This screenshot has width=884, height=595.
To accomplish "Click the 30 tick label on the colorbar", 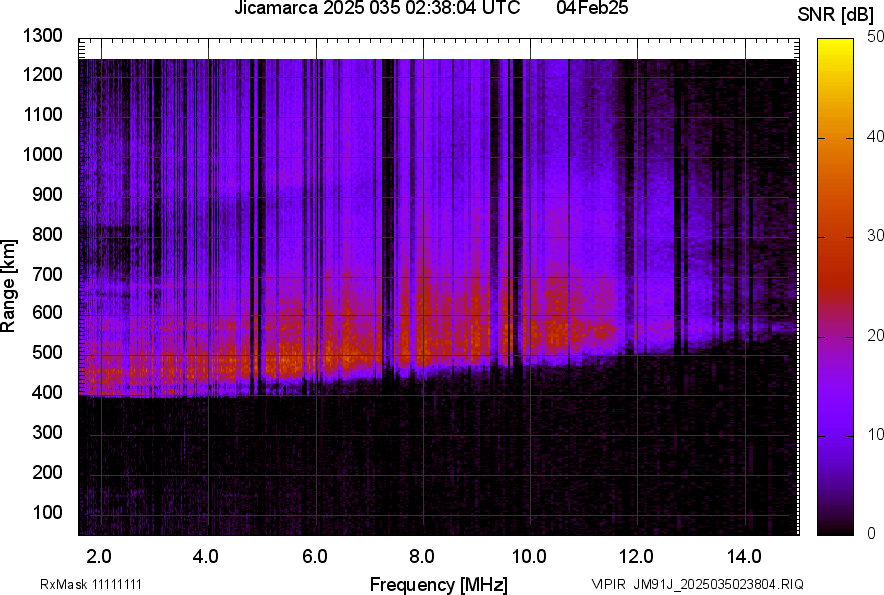I will [x=875, y=236].
